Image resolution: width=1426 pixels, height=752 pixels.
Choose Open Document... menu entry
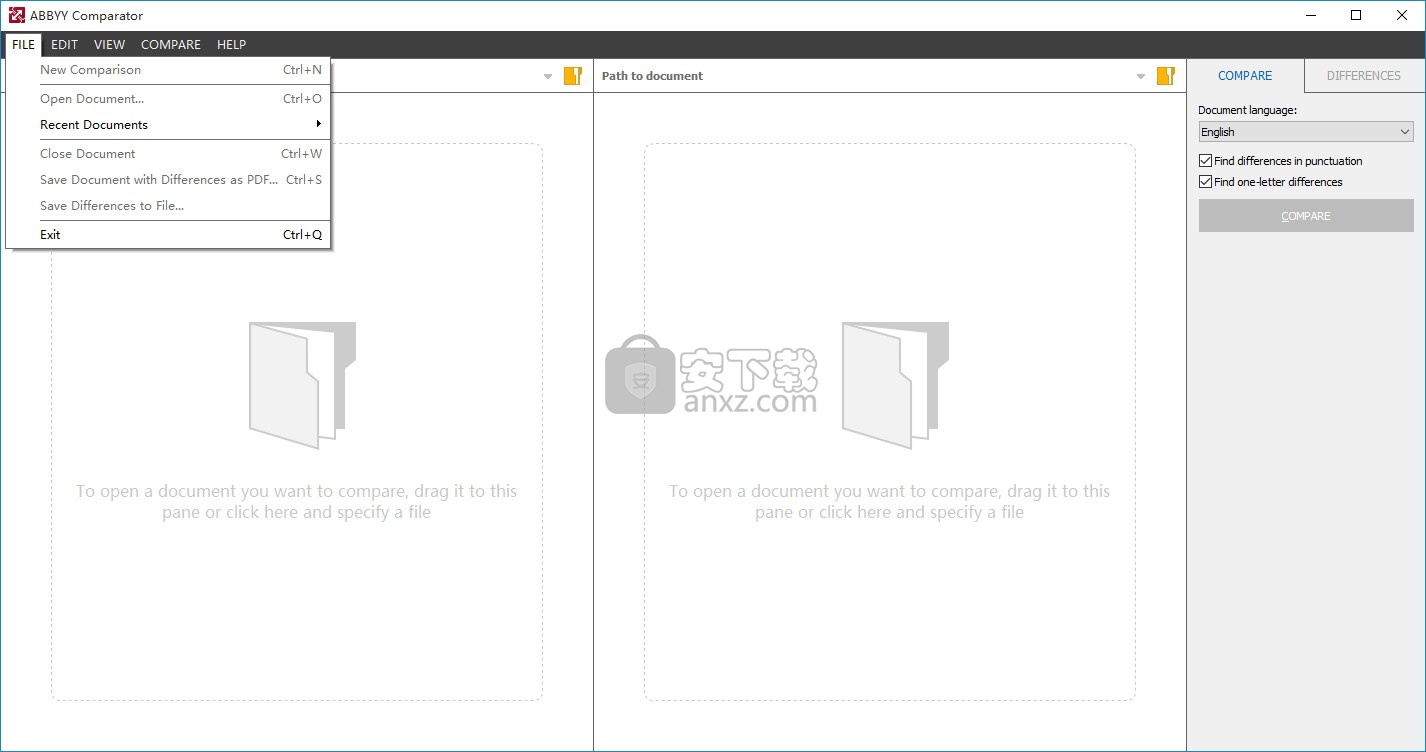(168, 99)
